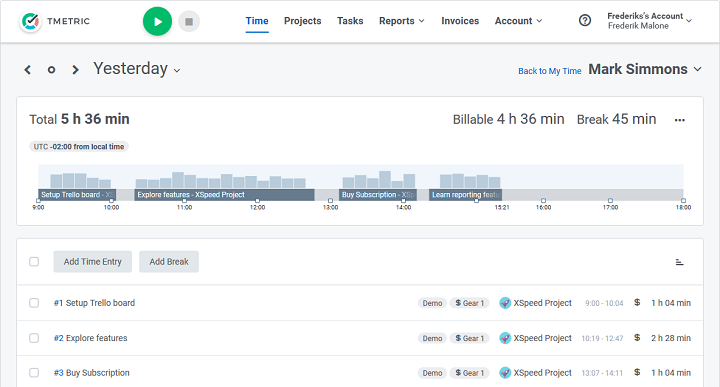The width and height of the screenshot is (720, 387).
Task: Open task link #3
Action: (x=58, y=373)
